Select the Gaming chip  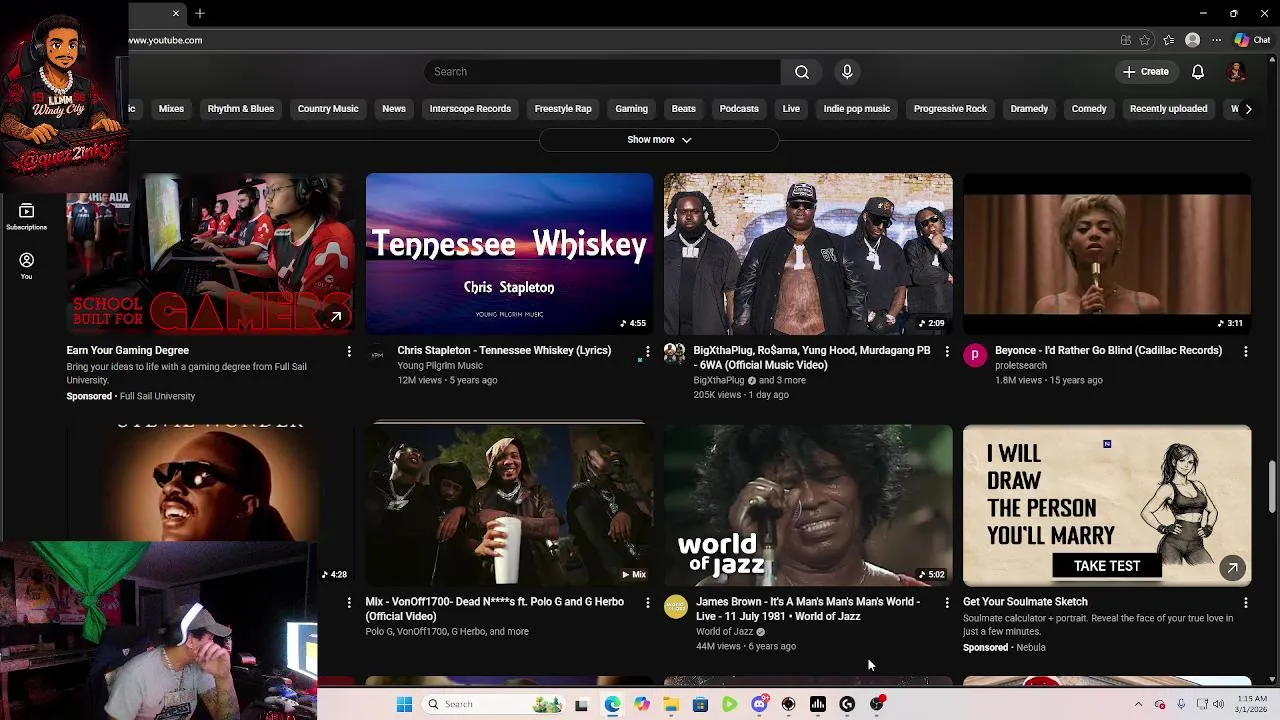(x=631, y=109)
